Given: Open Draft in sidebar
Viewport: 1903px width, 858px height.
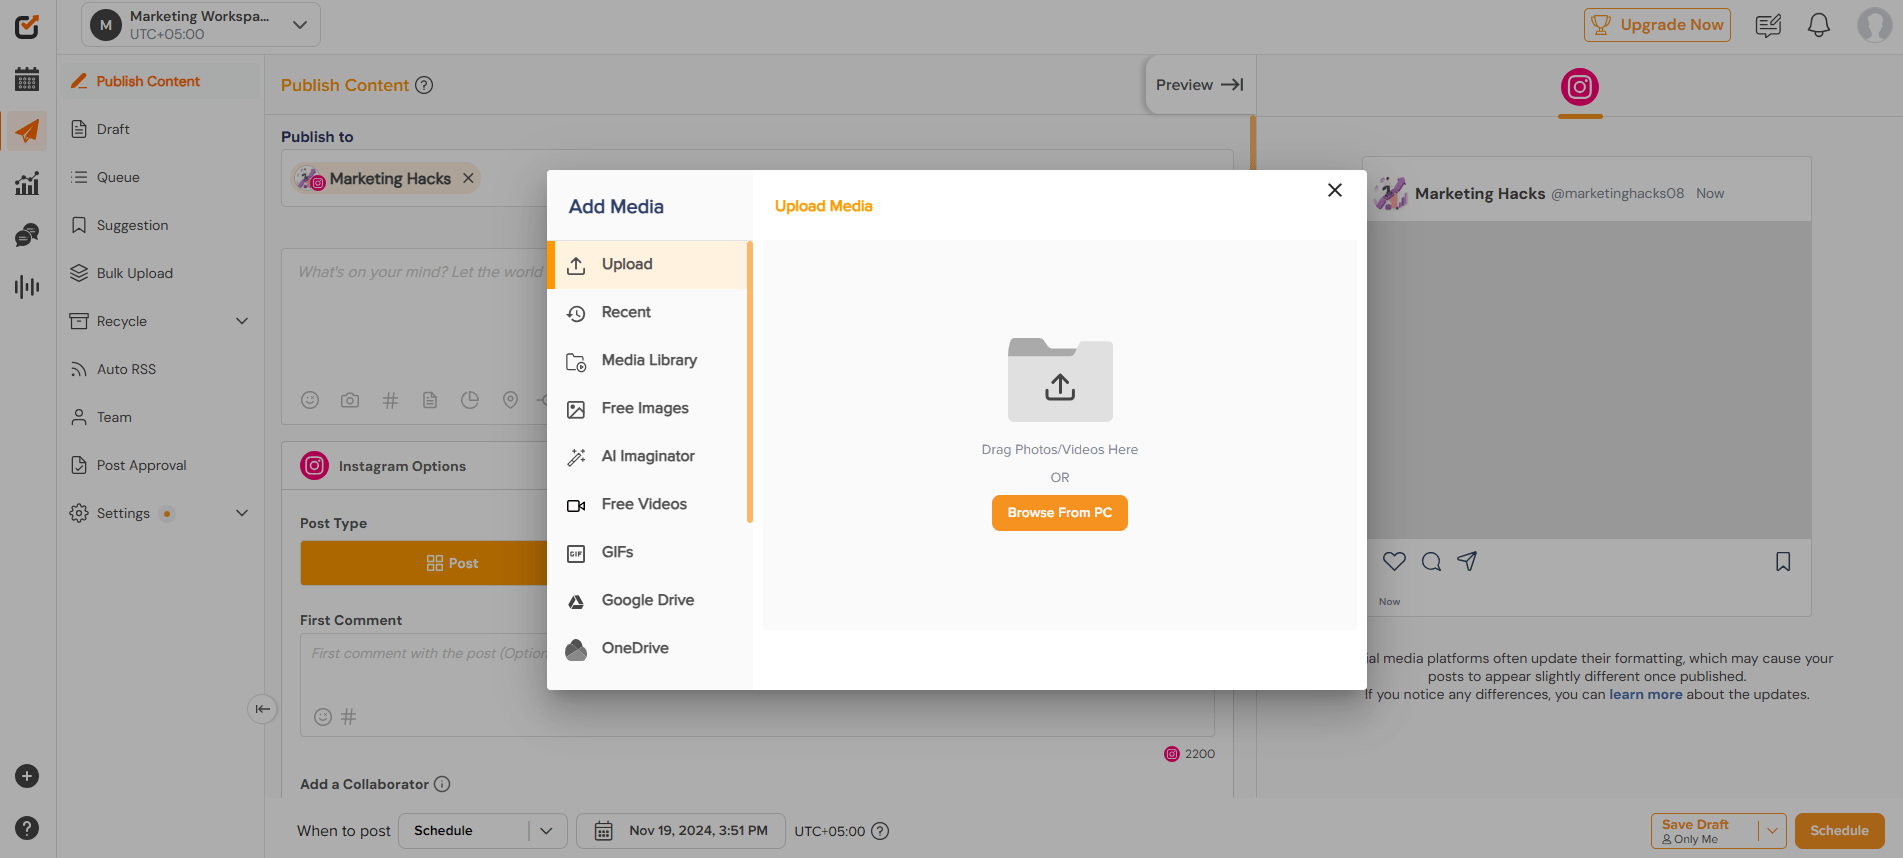Looking at the screenshot, I should click(160, 129).
